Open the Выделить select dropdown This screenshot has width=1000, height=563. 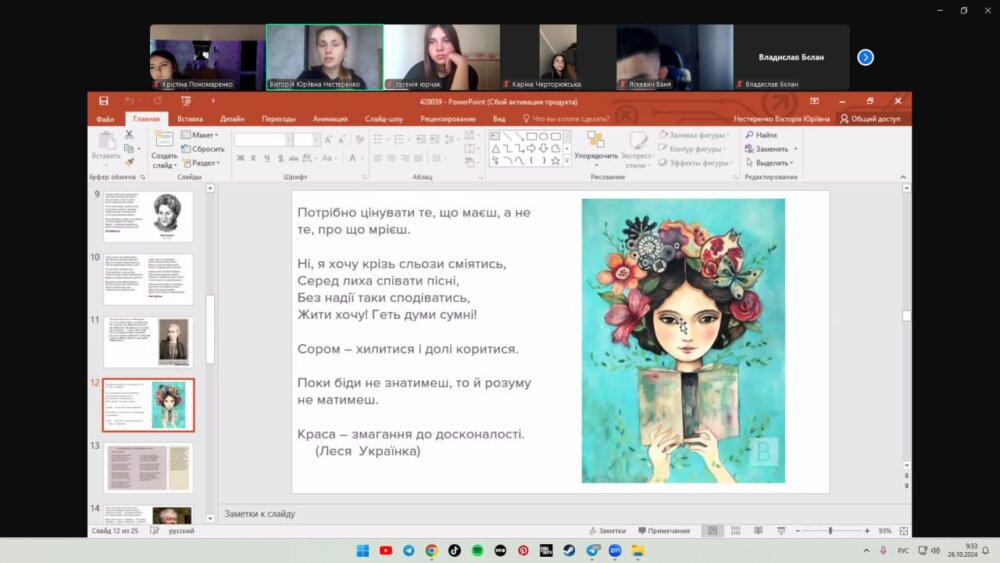[x=769, y=163]
